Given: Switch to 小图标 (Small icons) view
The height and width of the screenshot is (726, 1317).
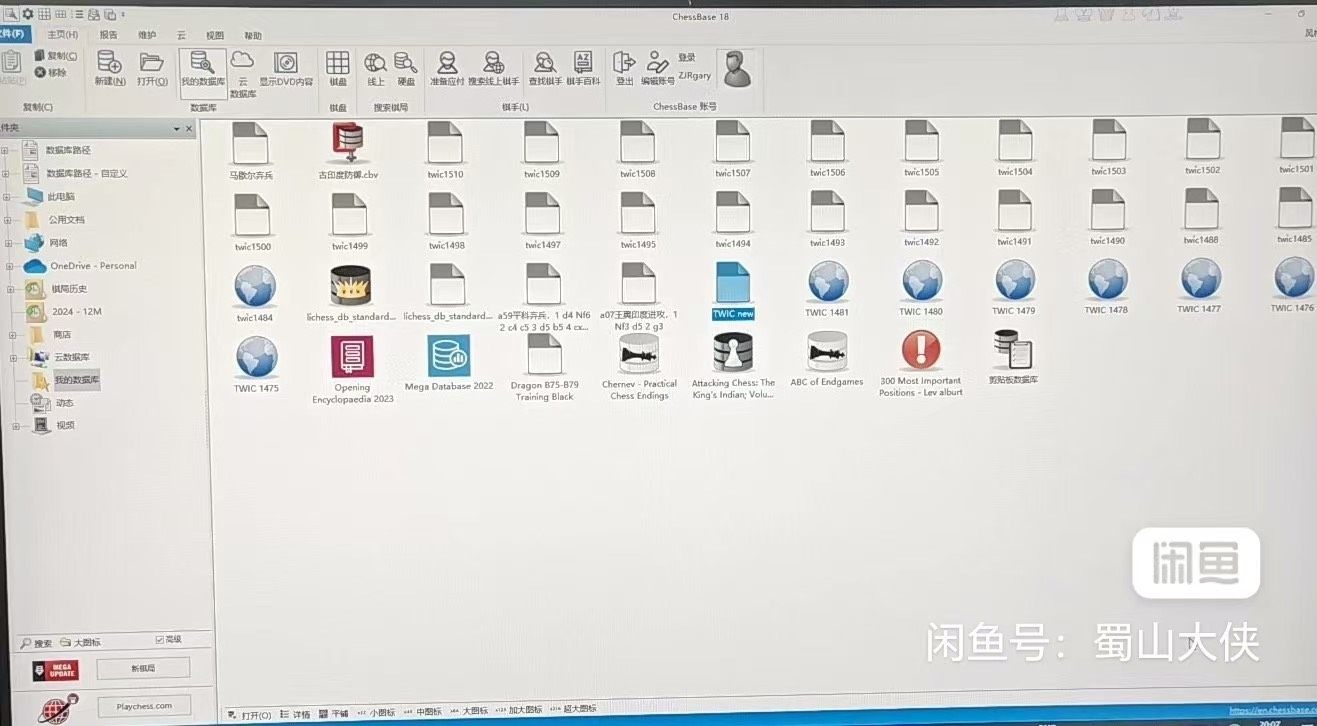Looking at the screenshot, I should pyautogui.click(x=376, y=713).
